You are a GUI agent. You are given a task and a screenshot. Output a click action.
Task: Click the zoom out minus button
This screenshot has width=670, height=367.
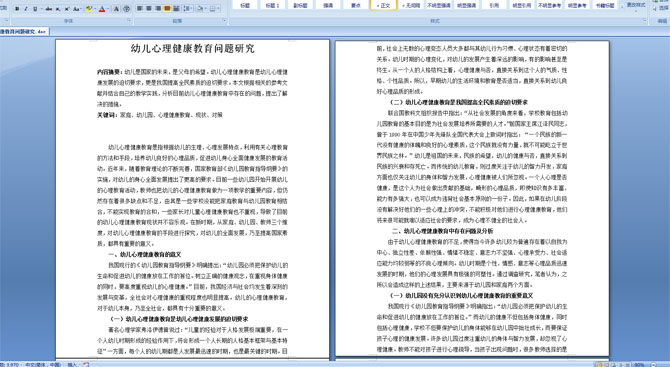[x=654, y=364]
